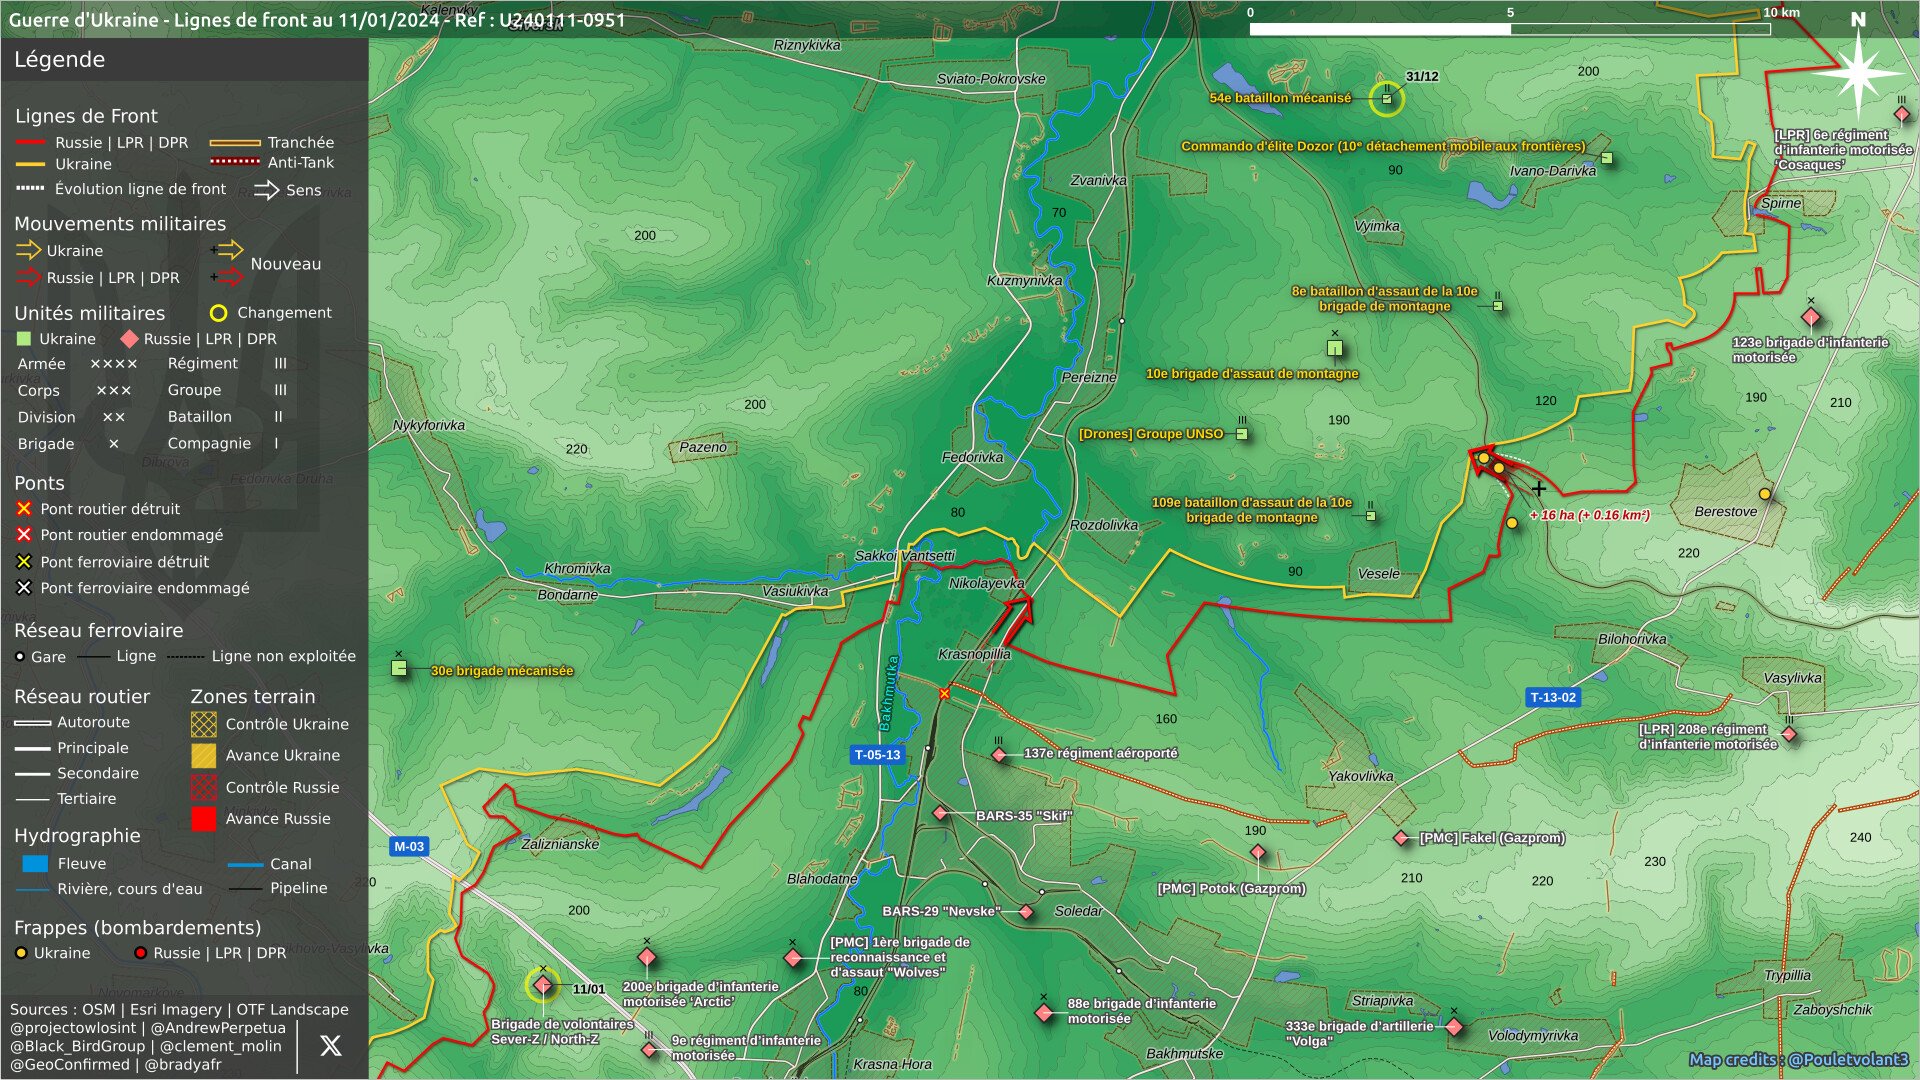Click the 9e régiment d'infanterie motorisée diamond

650,1049
